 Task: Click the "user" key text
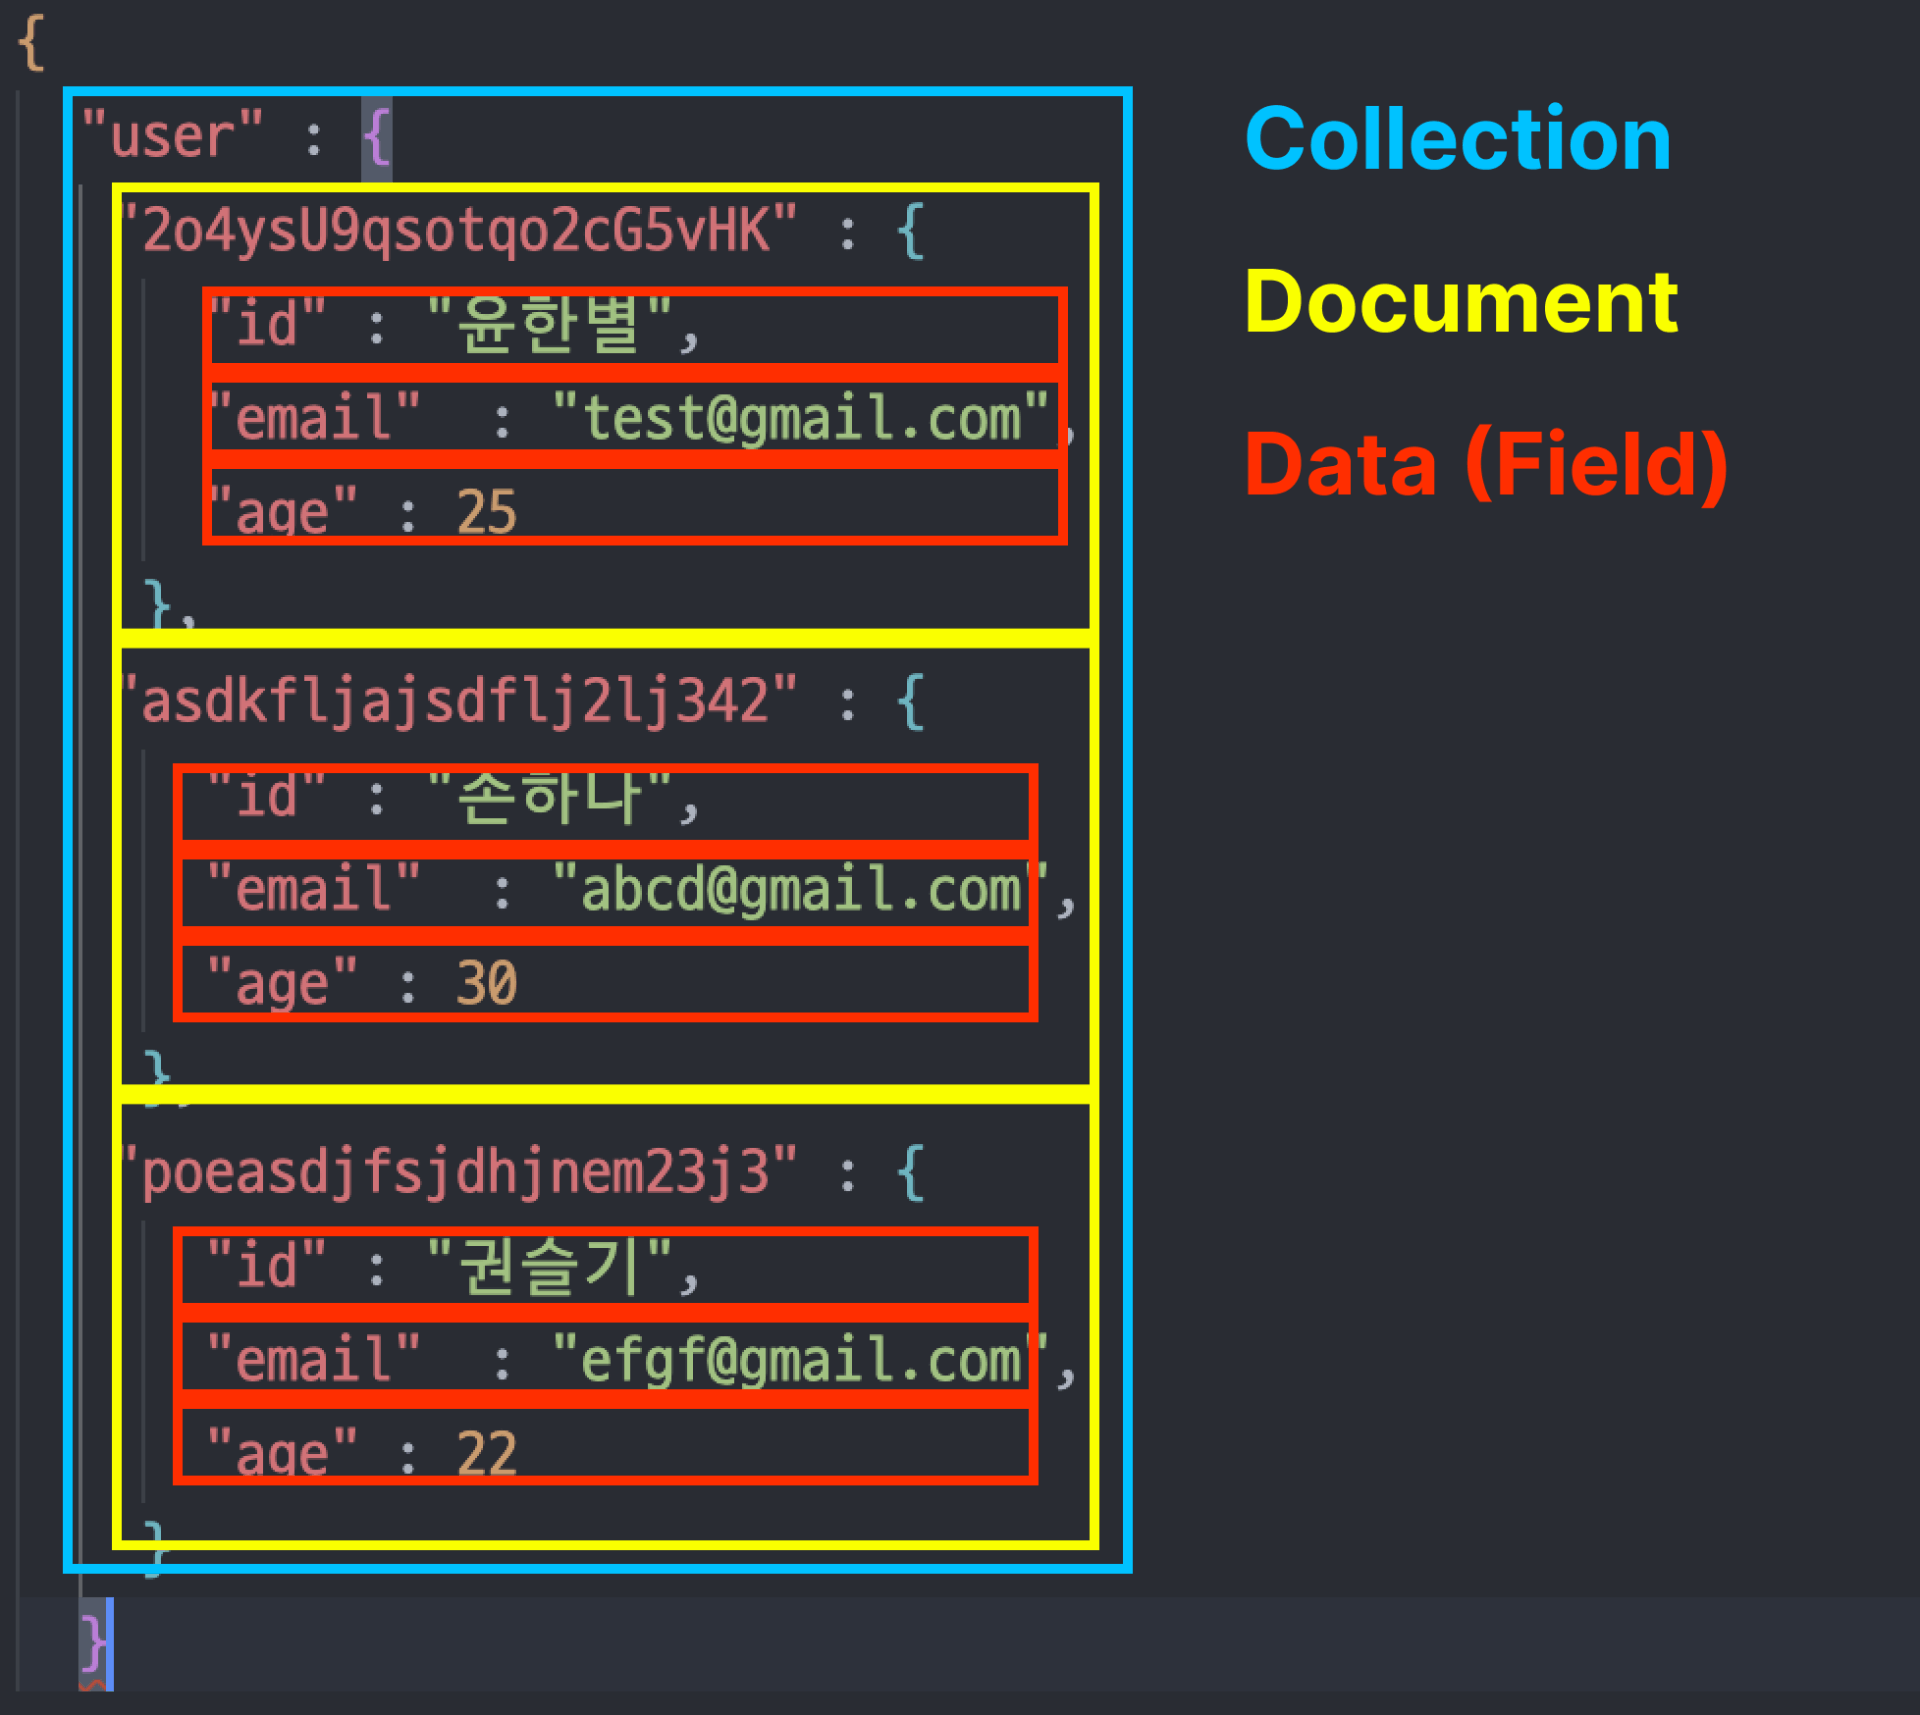172,135
